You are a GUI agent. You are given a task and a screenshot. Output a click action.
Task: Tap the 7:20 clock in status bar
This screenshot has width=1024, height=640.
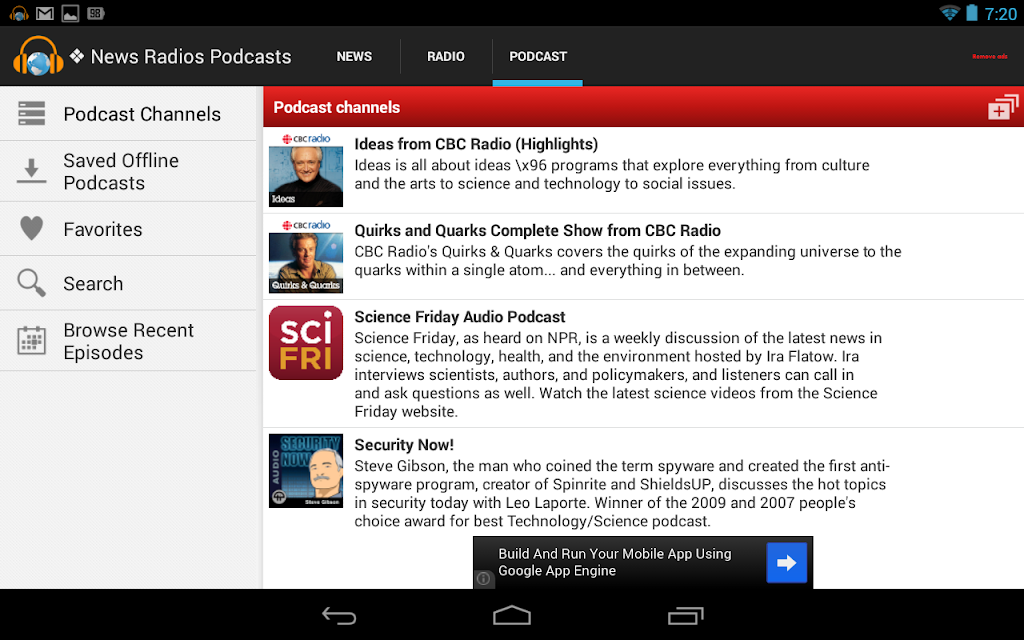[x=1000, y=14]
